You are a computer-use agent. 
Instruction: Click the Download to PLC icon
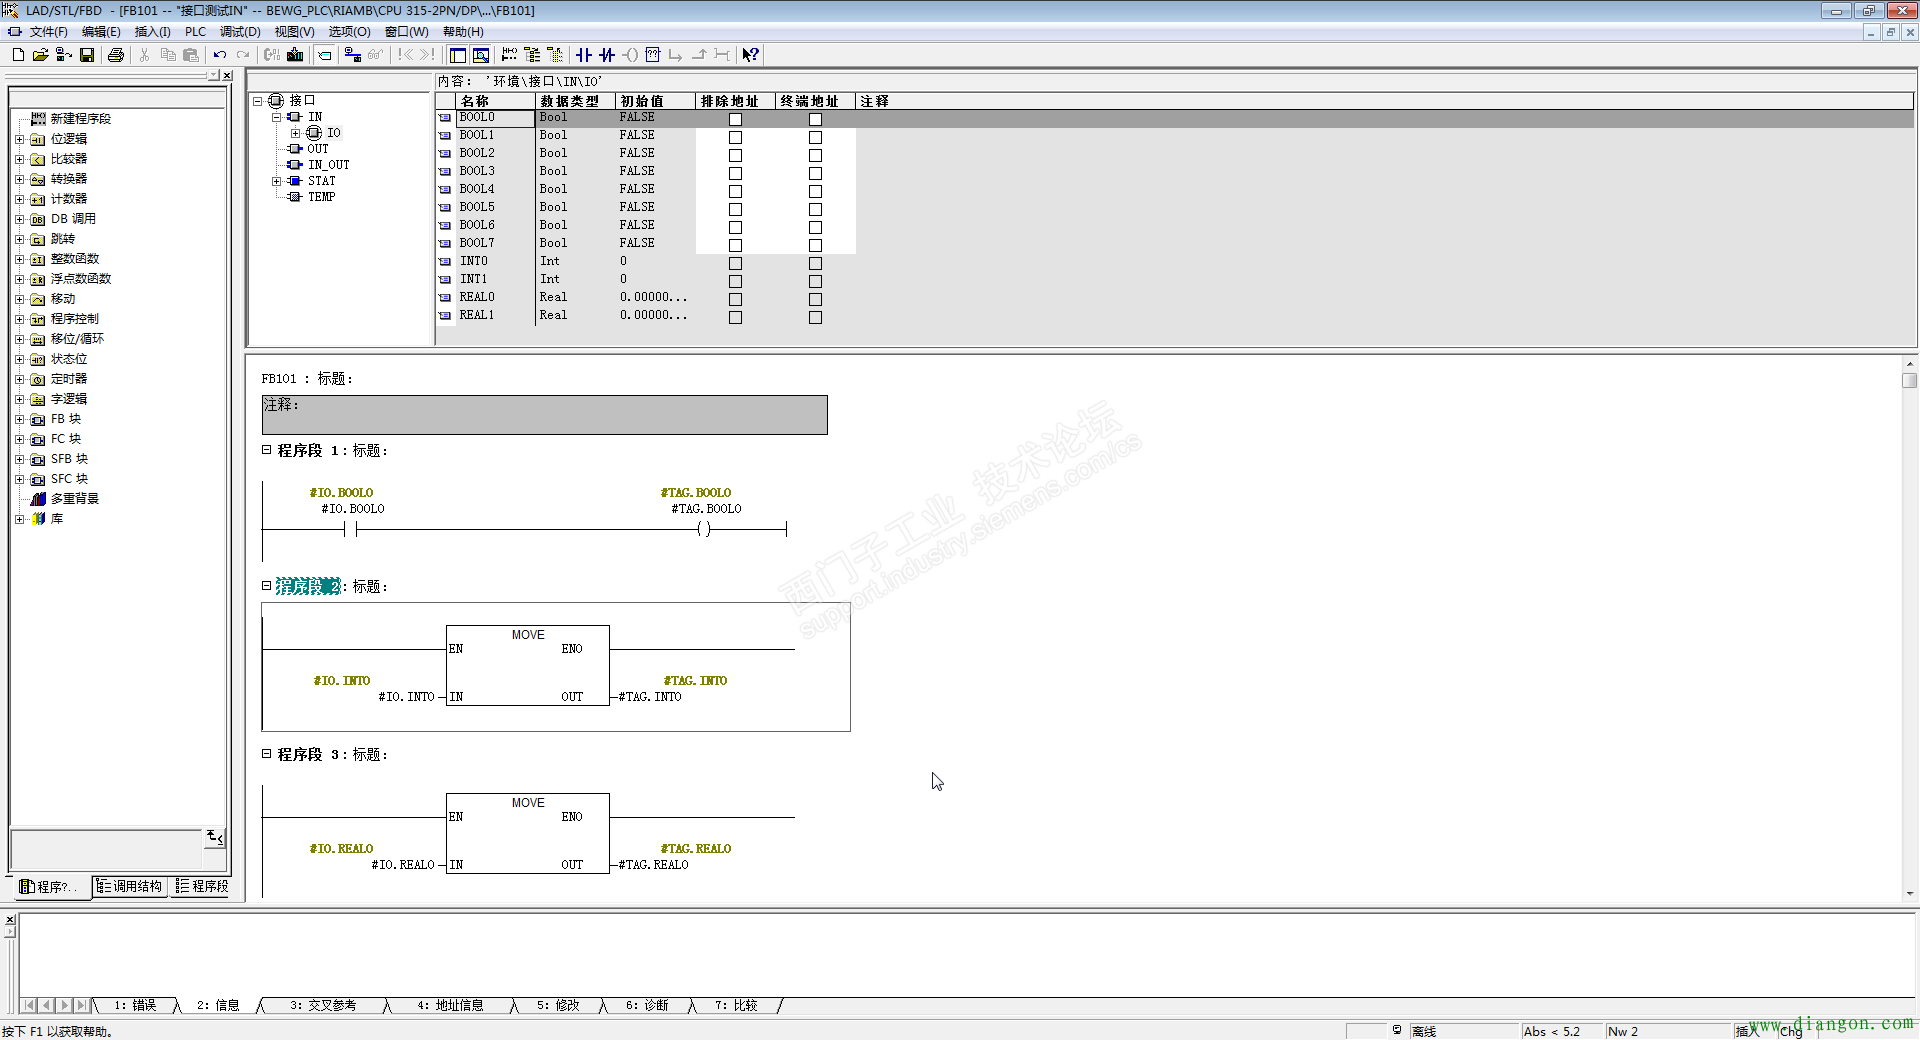(295, 55)
